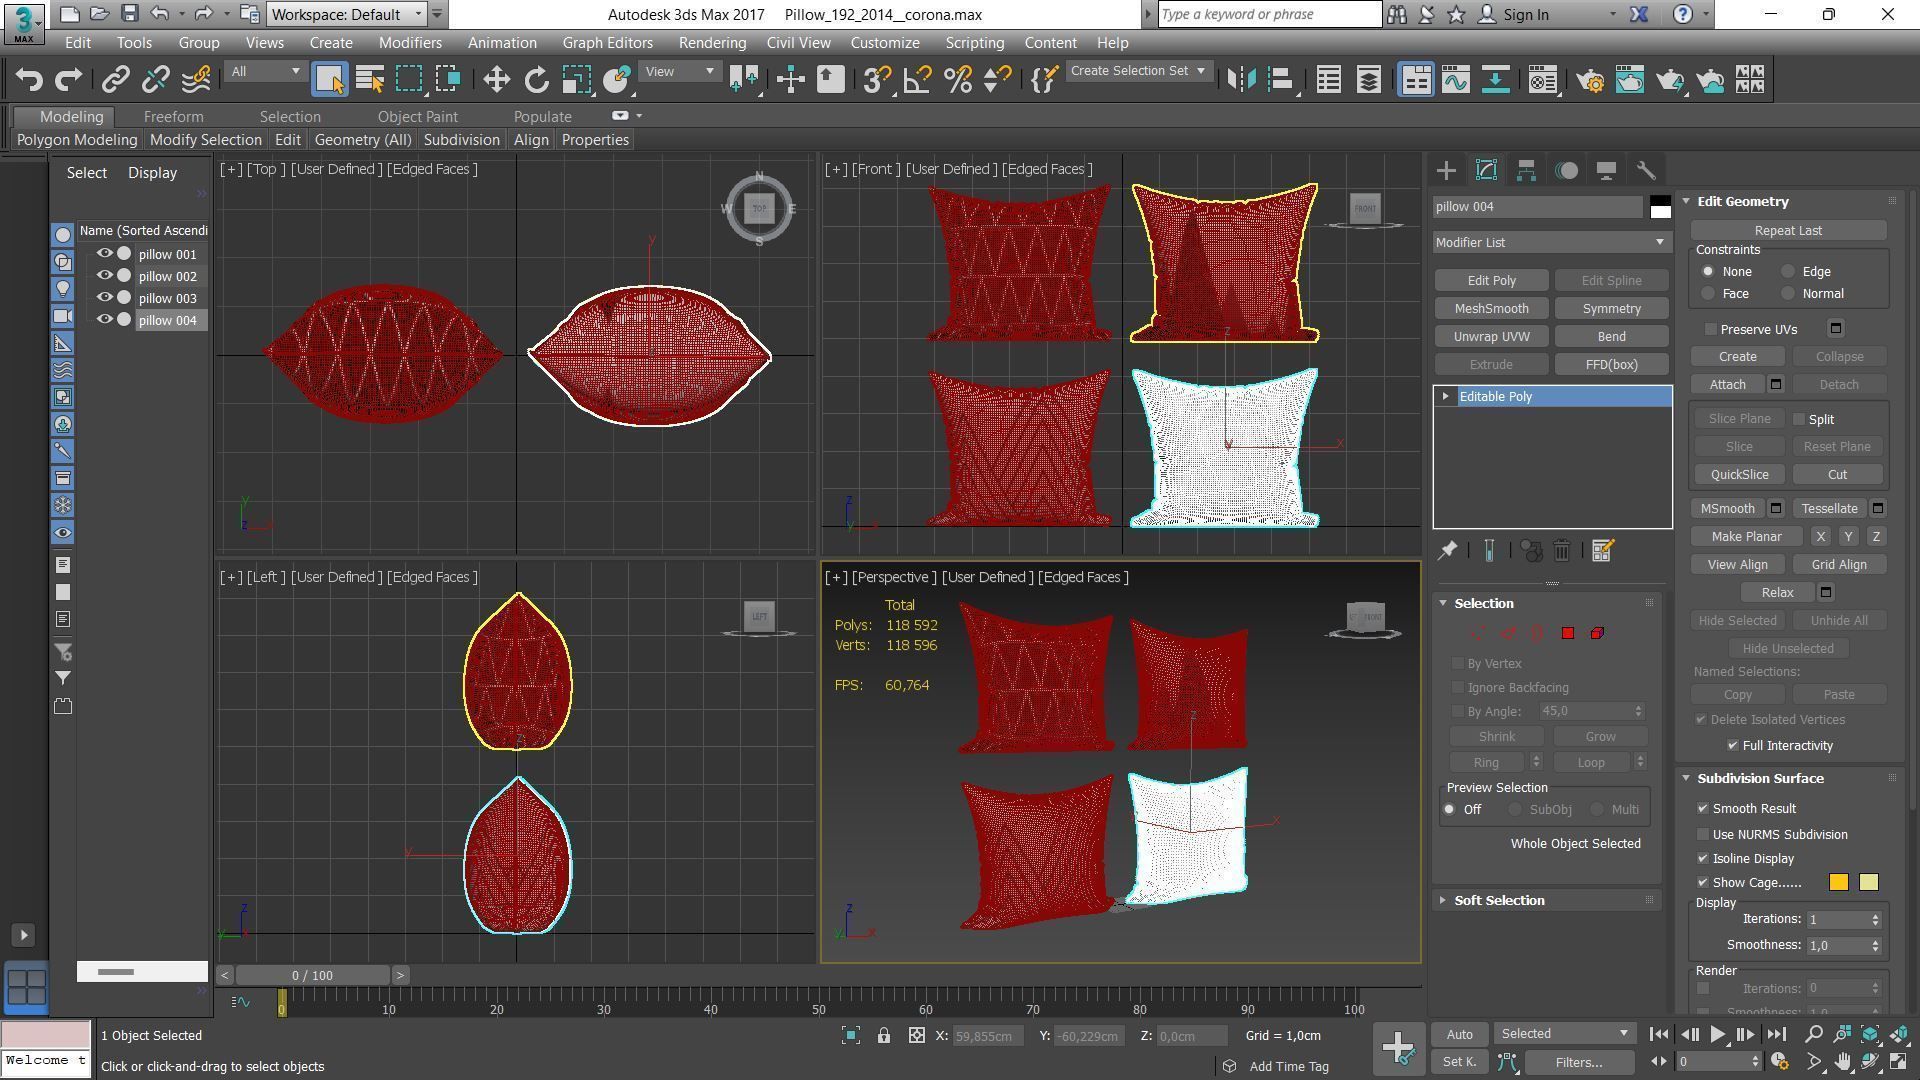Screen dimensions: 1920x1080
Task: Switch to Create command panel tab
Action: click(x=1446, y=171)
